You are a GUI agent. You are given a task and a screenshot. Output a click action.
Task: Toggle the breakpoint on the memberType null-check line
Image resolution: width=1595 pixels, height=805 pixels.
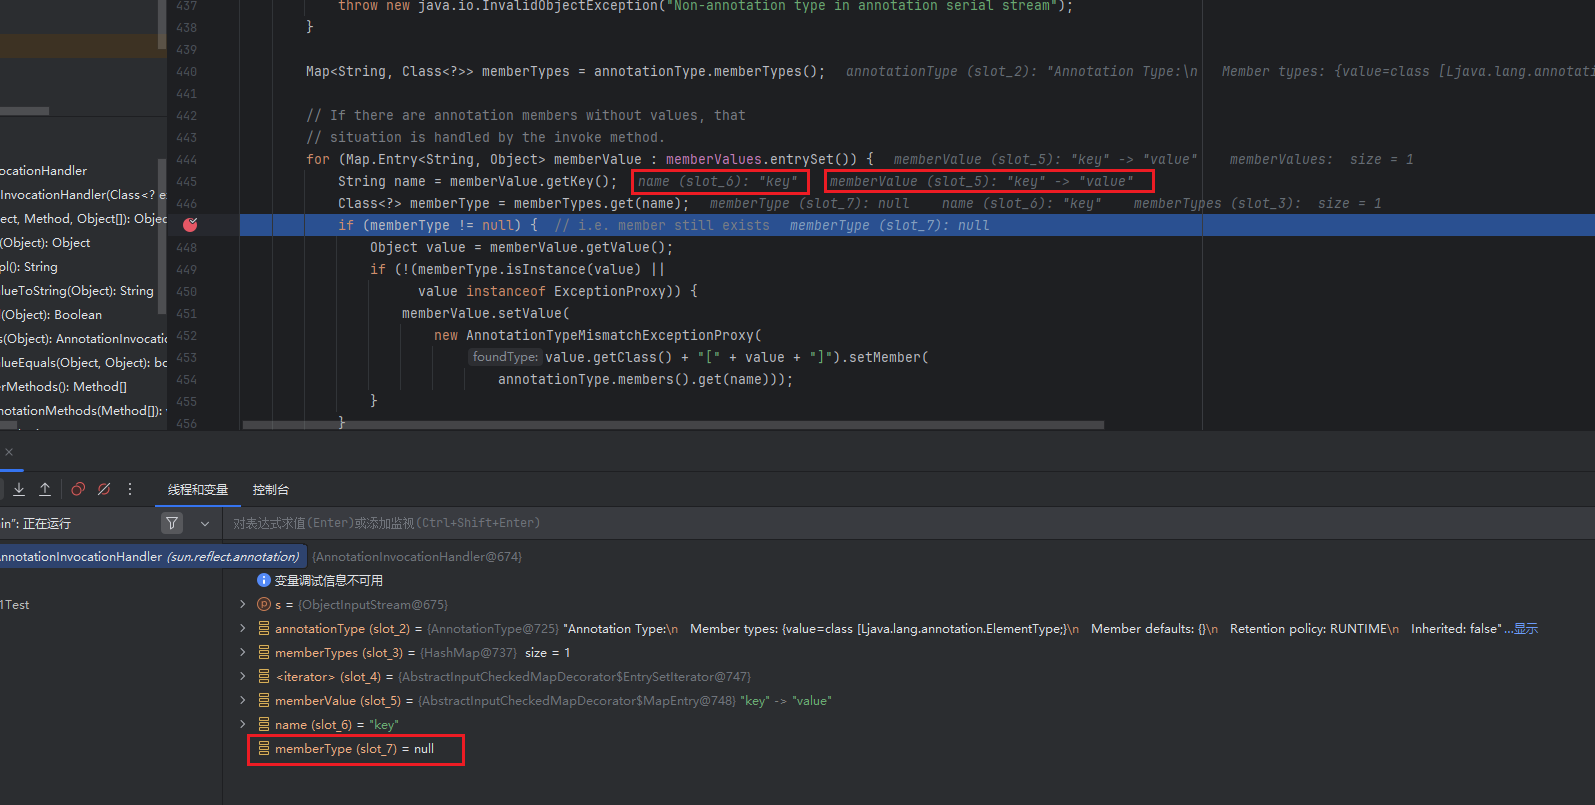point(190,225)
